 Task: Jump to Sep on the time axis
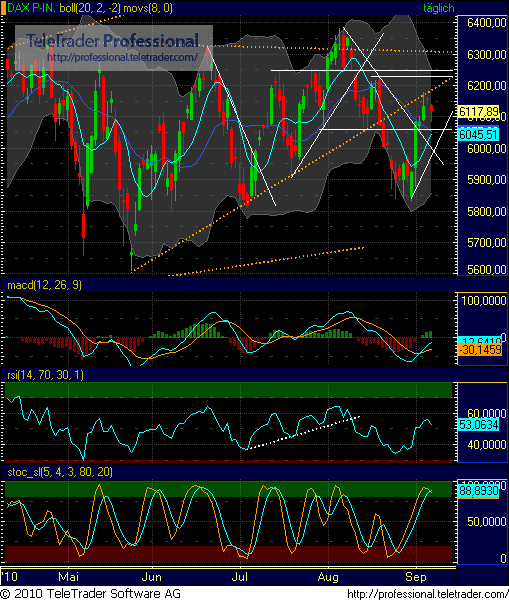click(416, 577)
